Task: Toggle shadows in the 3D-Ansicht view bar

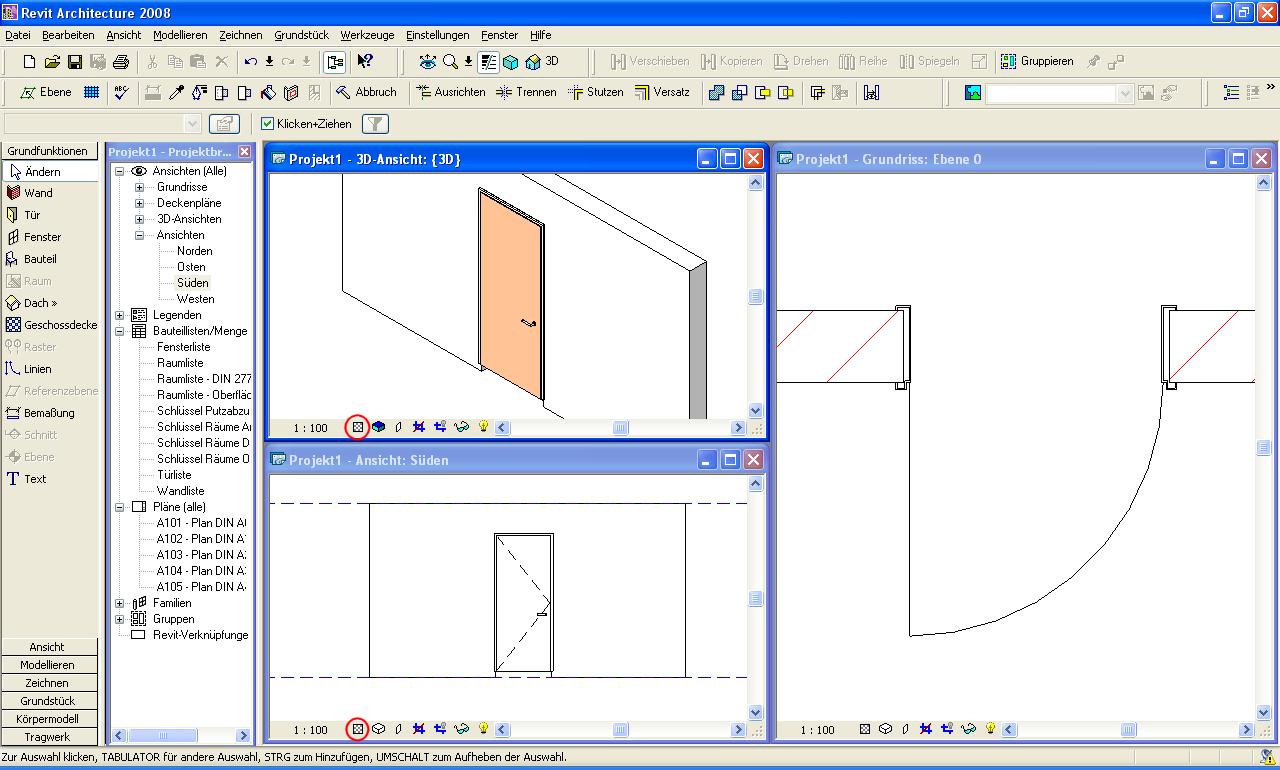Action: 400,427
